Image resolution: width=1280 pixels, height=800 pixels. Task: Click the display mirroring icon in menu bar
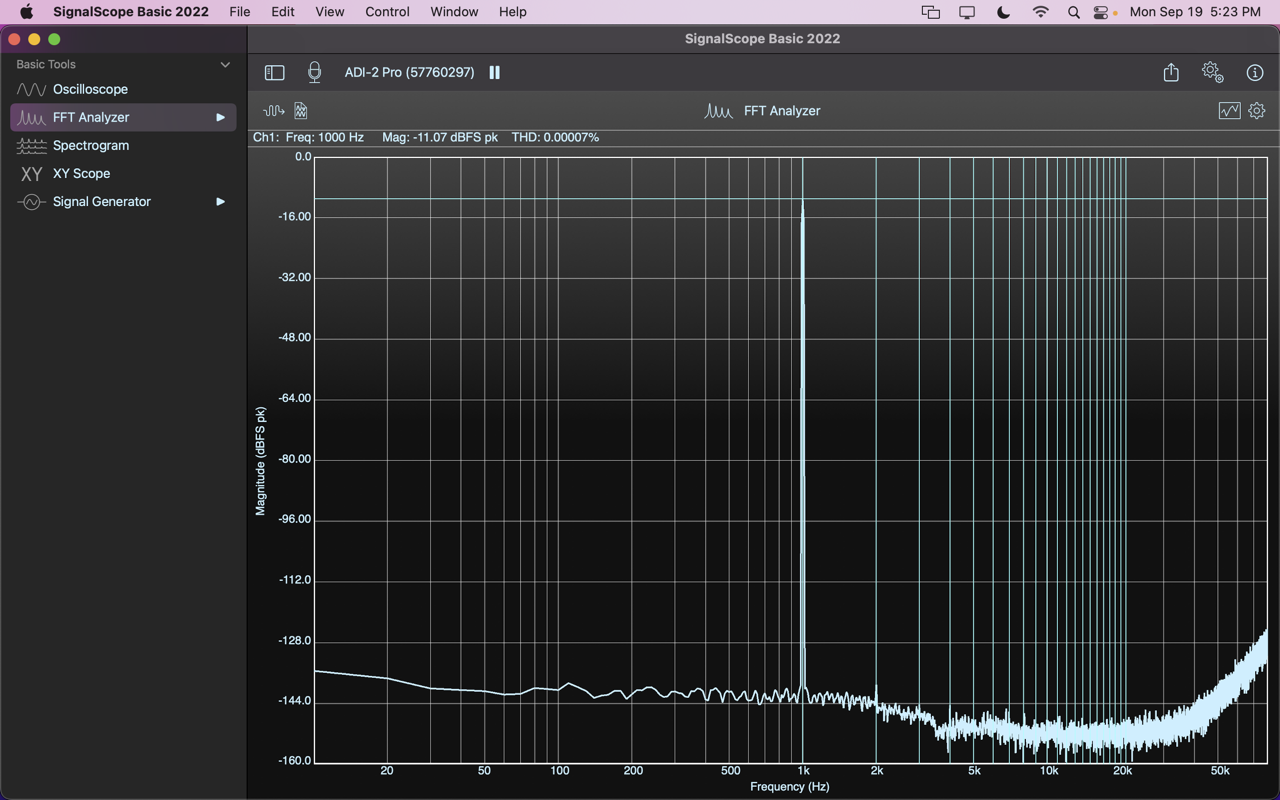[967, 12]
